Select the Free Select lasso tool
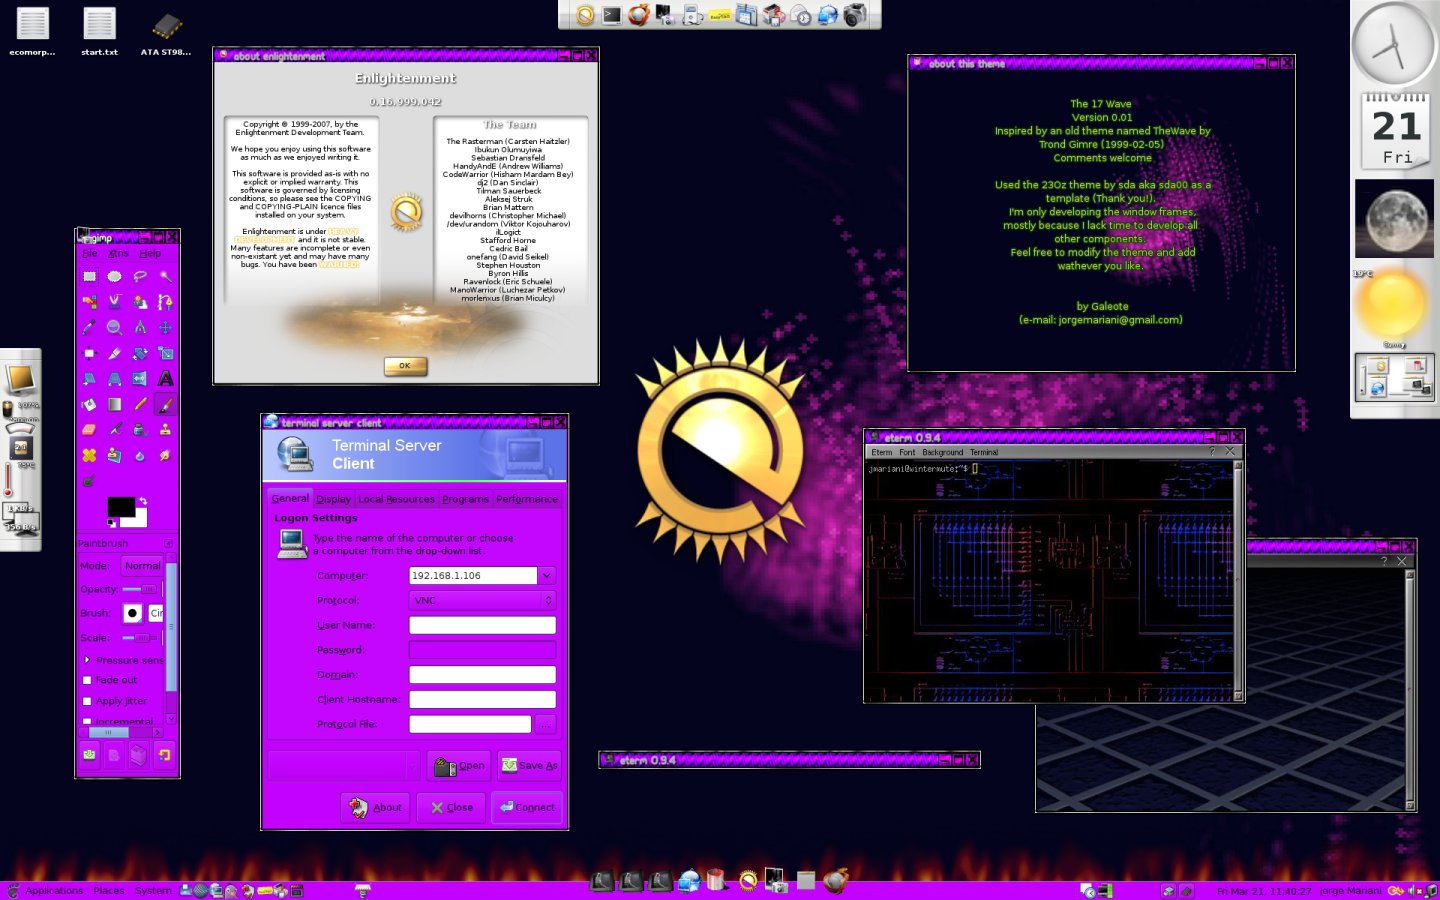This screenshot has width=1440, height=900. 140,276
